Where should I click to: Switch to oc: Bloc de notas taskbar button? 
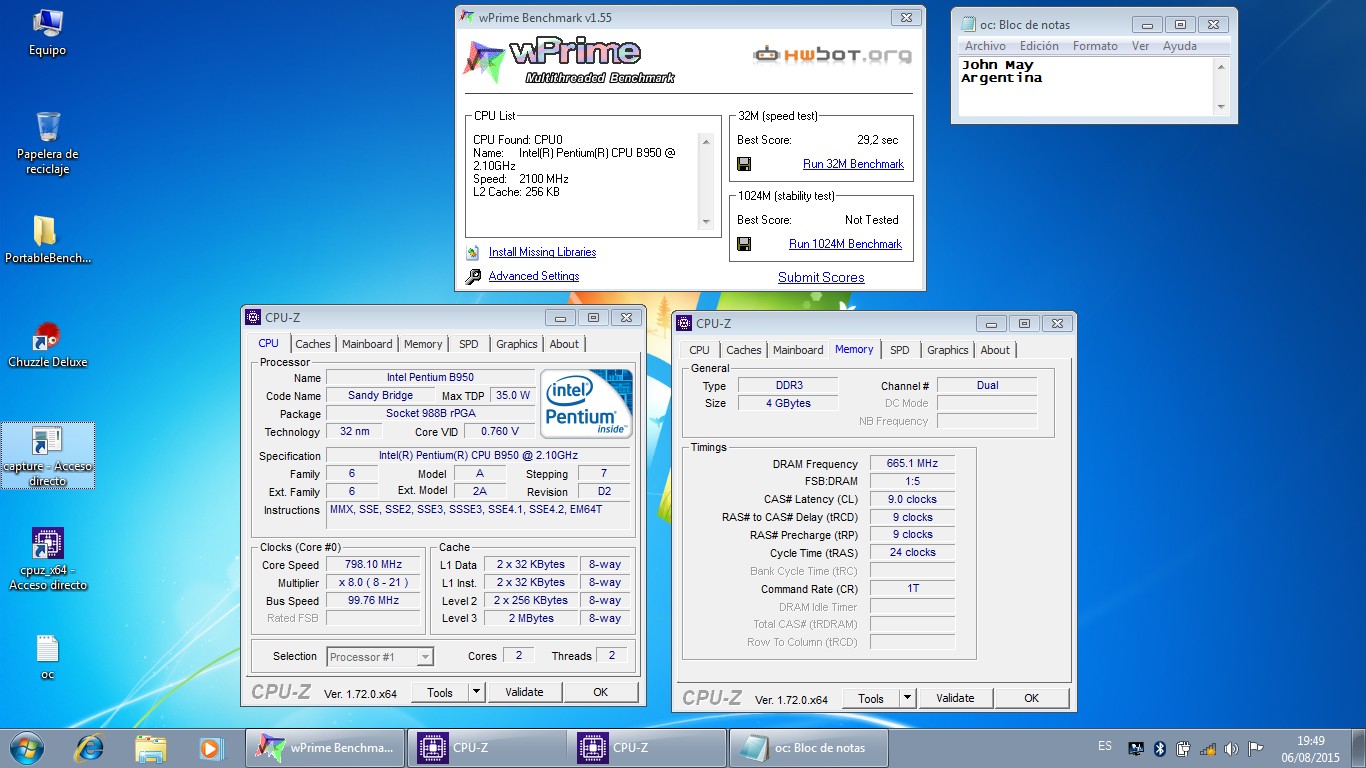[x=808, y=748]
